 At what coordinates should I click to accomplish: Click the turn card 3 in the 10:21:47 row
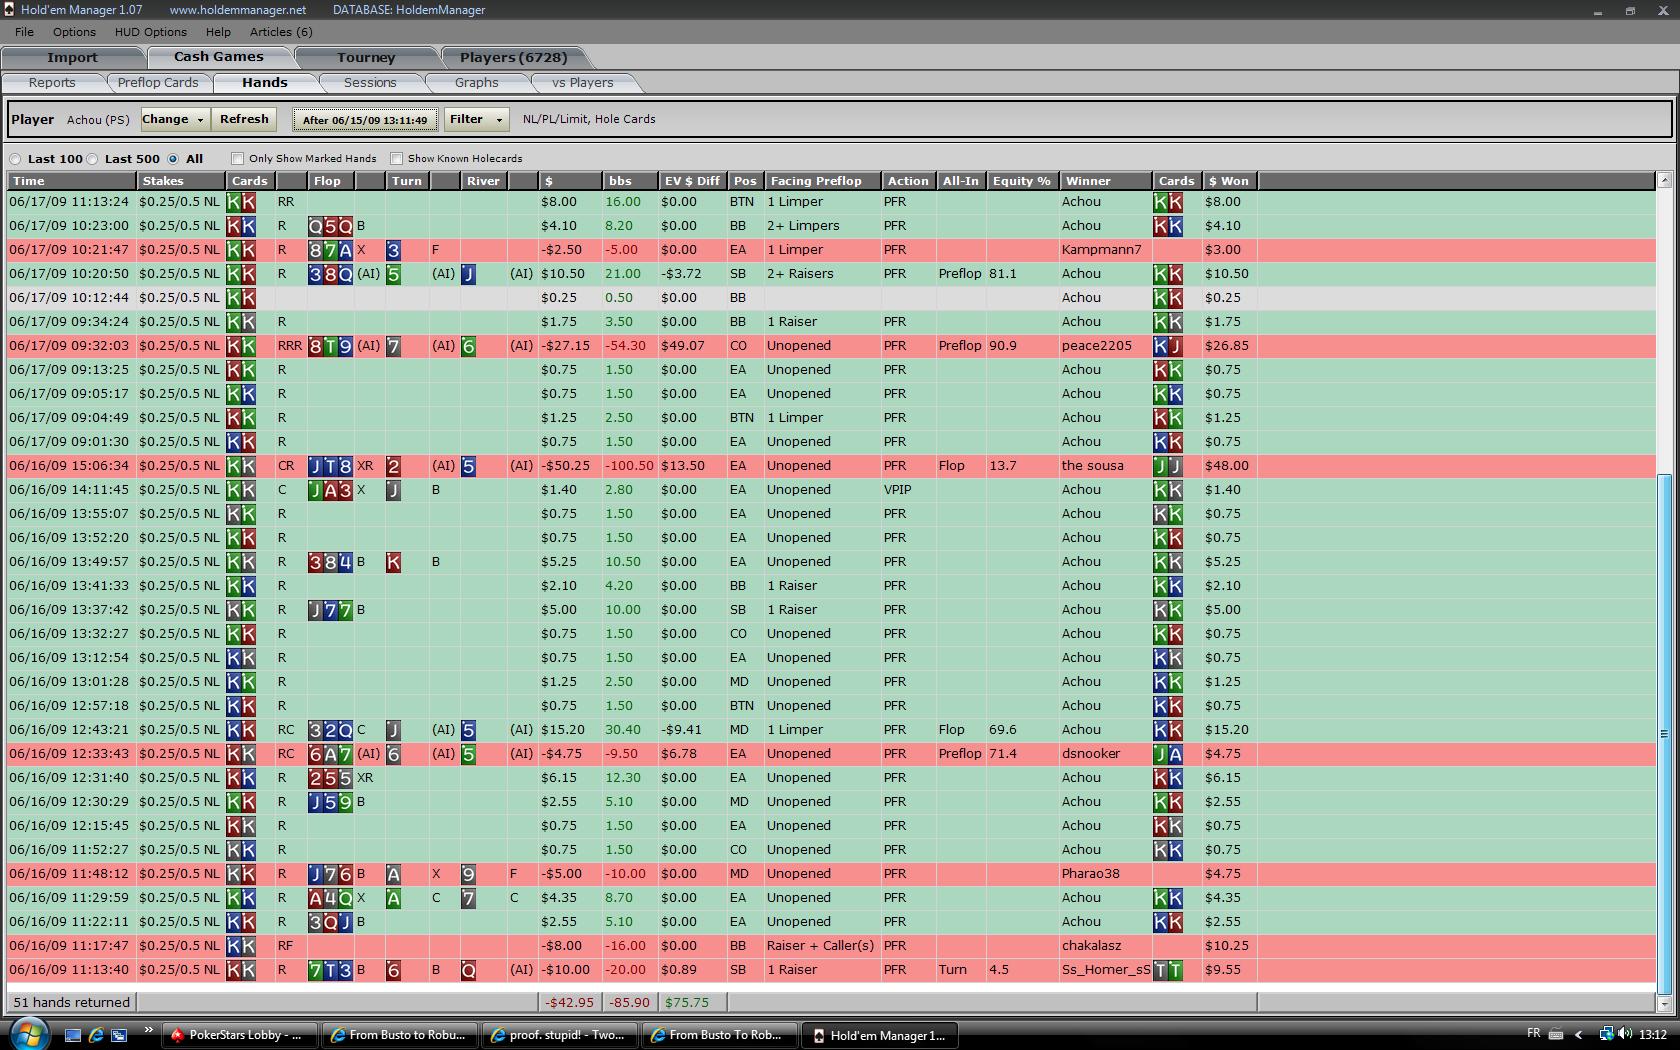393,250
